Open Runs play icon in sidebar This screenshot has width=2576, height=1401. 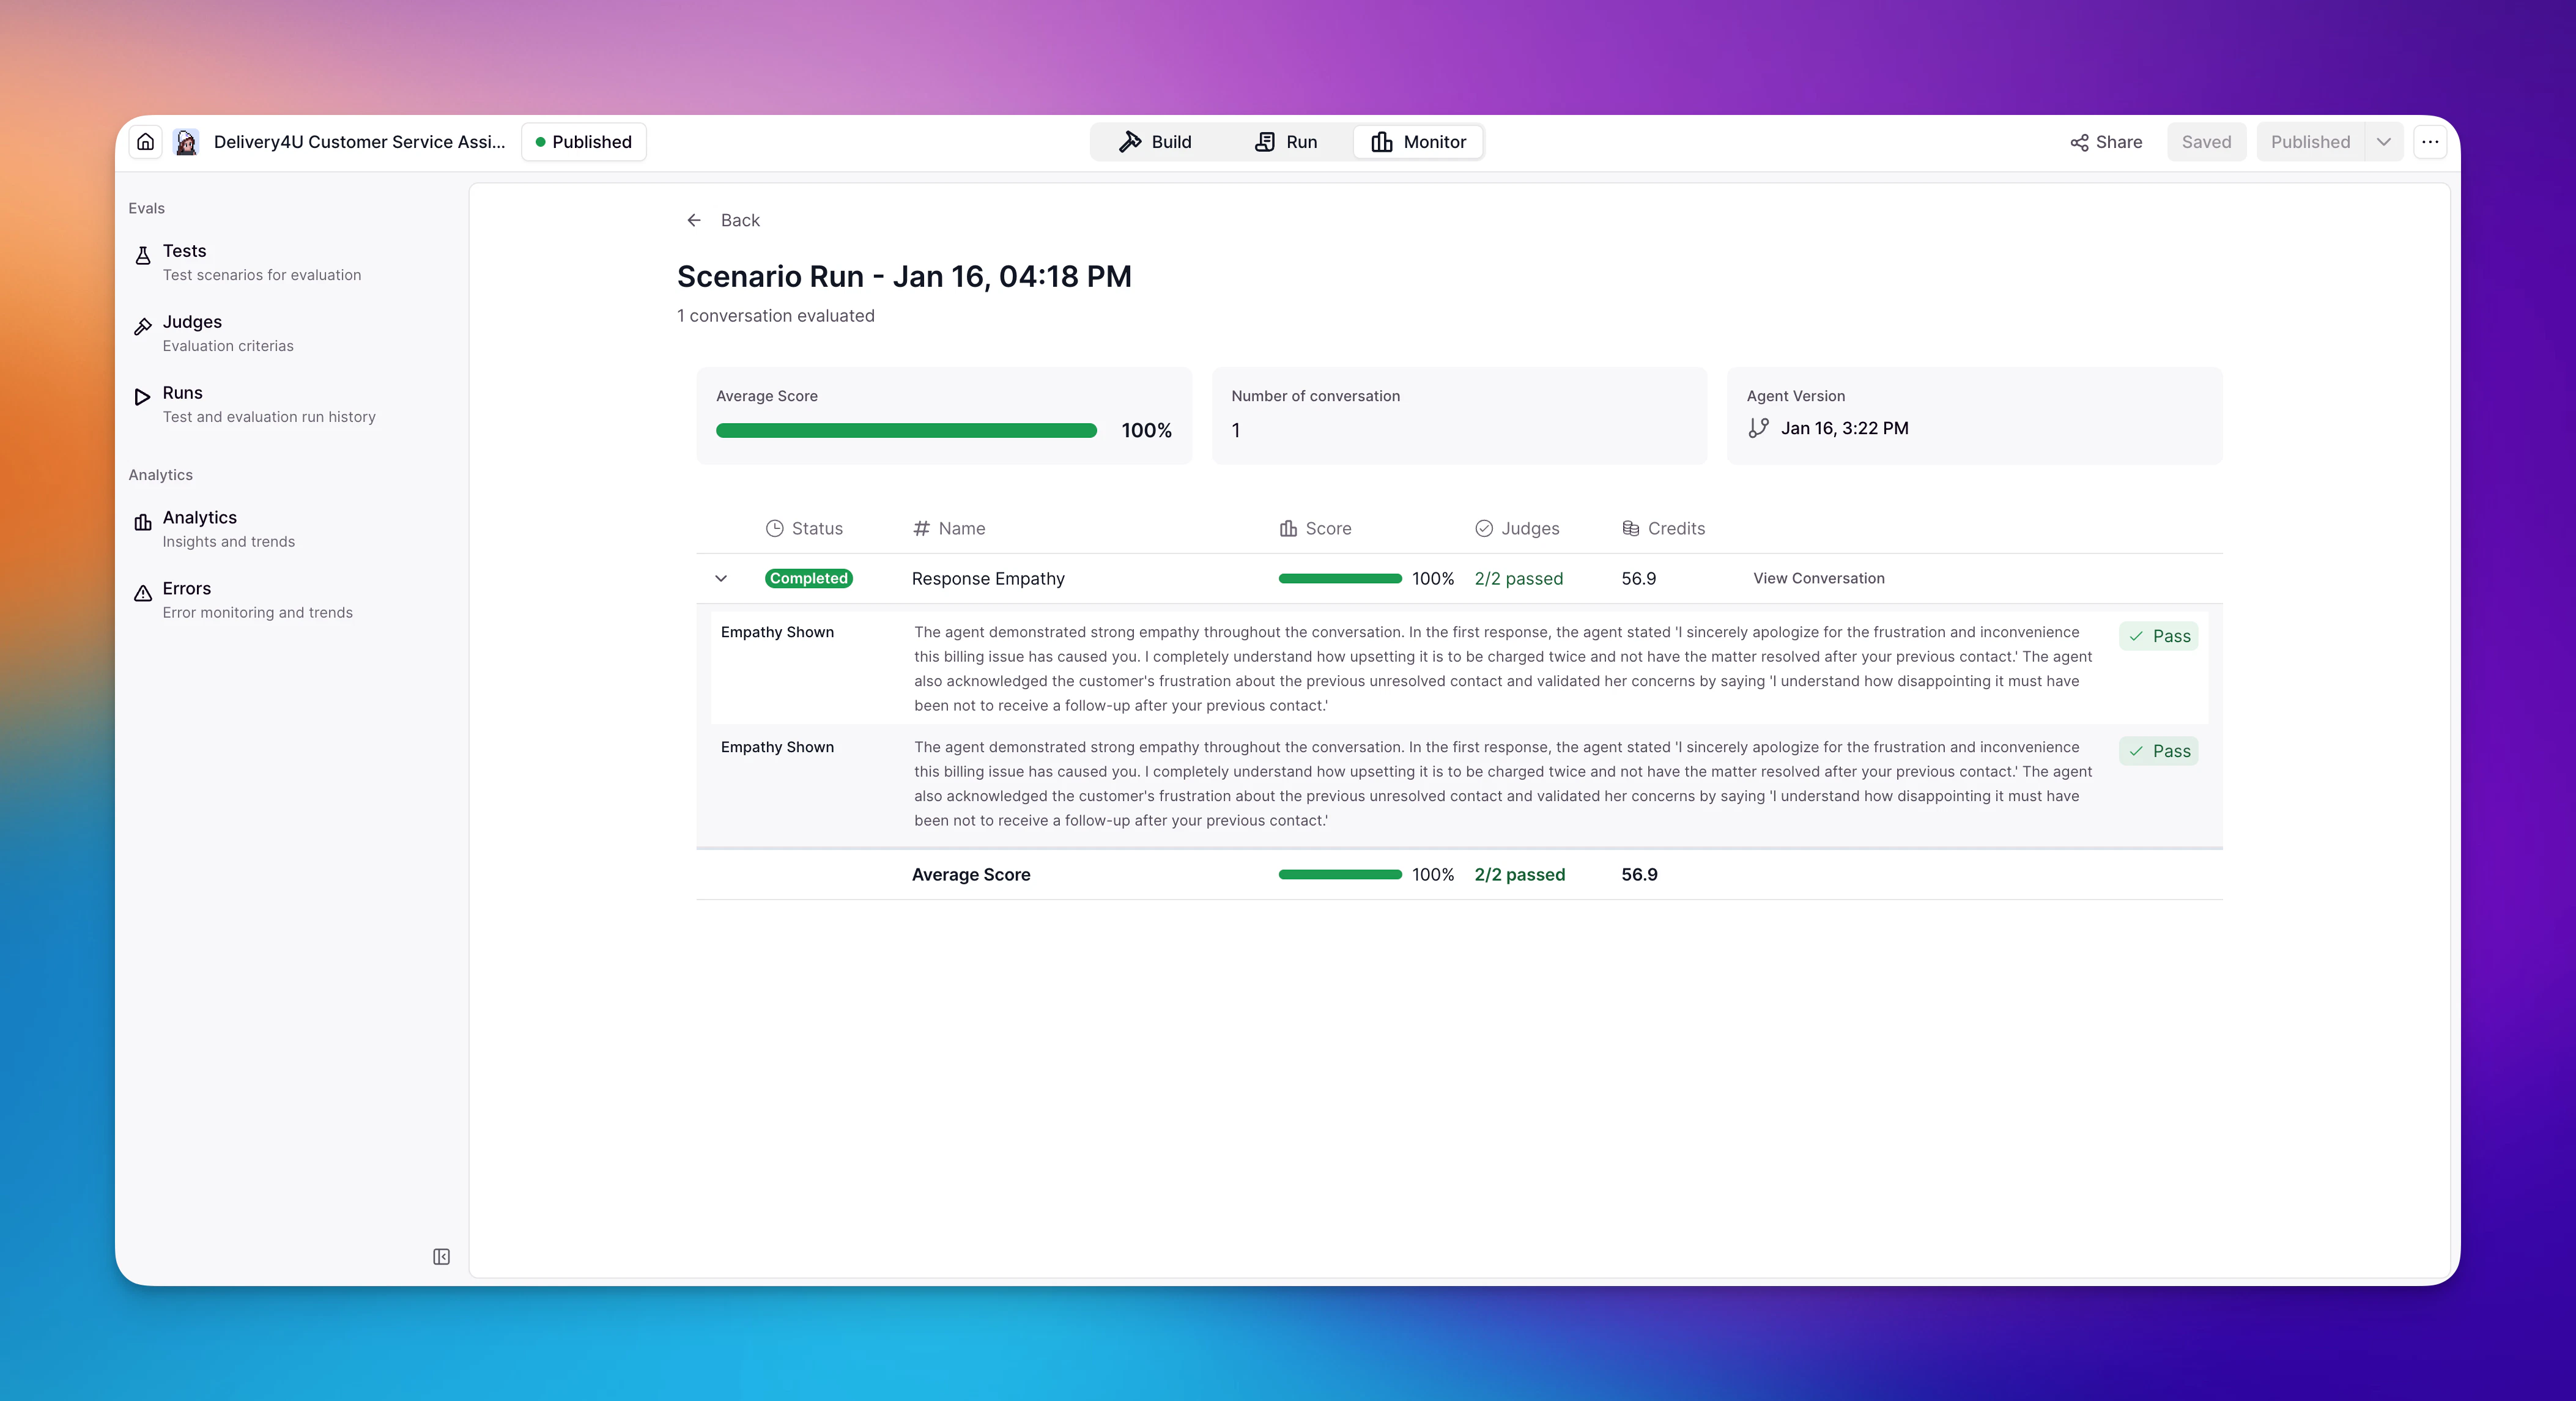click(143, 397)
